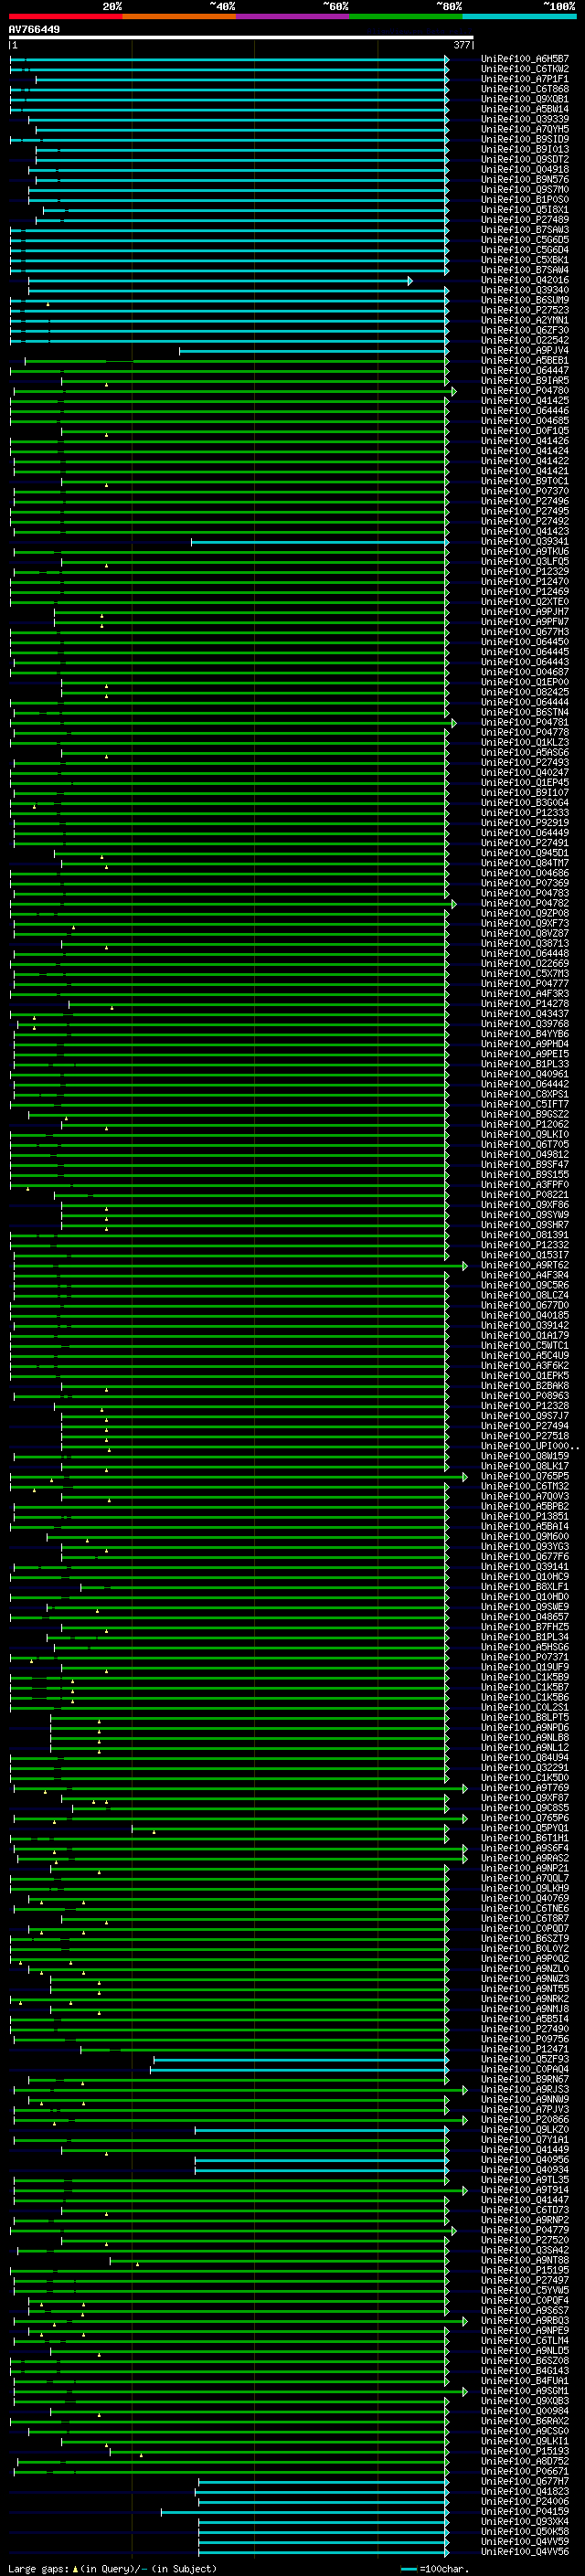This screenshot has width=585, height=2576.
Task: Select the UniRef100_B7SAW3 label
Action: tap(525, 229)
